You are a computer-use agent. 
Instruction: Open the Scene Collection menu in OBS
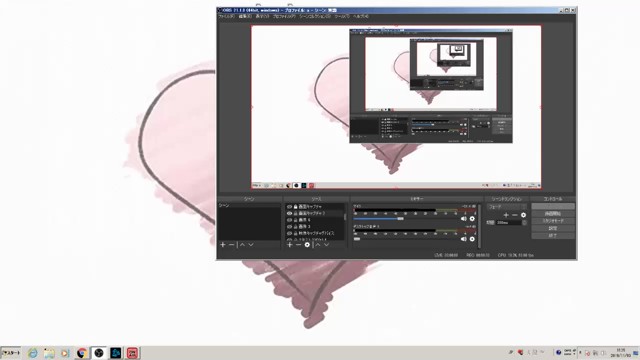pyautogui.click(x=315, y=16)
